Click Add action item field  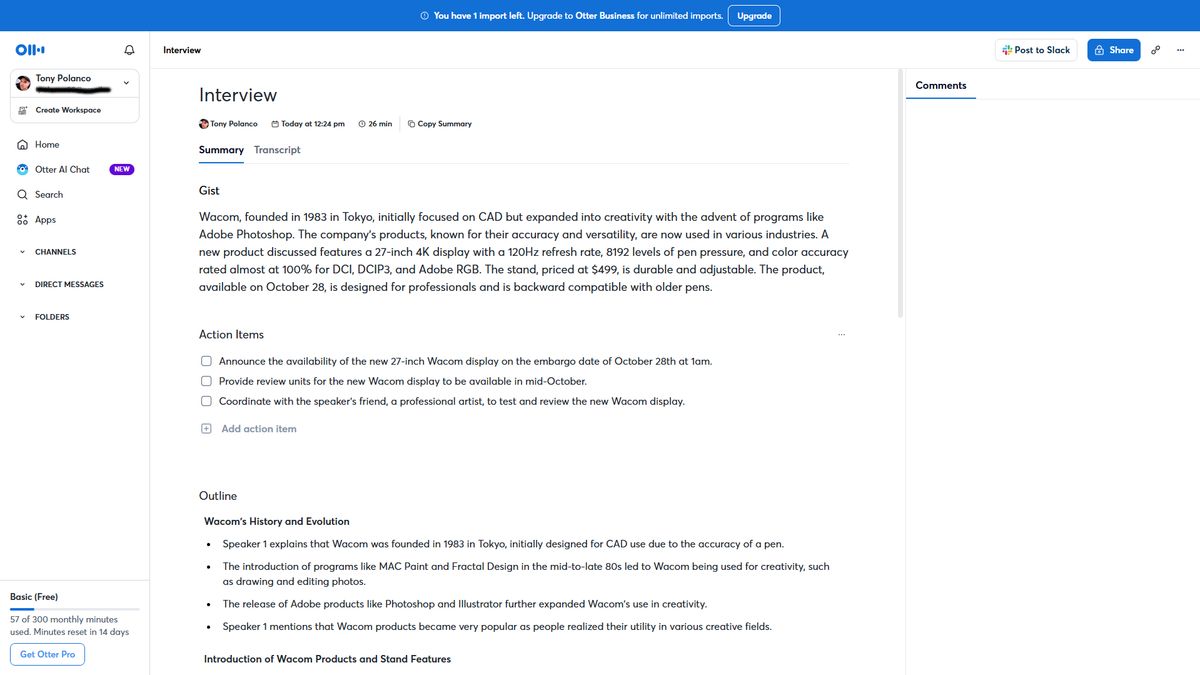258,429
